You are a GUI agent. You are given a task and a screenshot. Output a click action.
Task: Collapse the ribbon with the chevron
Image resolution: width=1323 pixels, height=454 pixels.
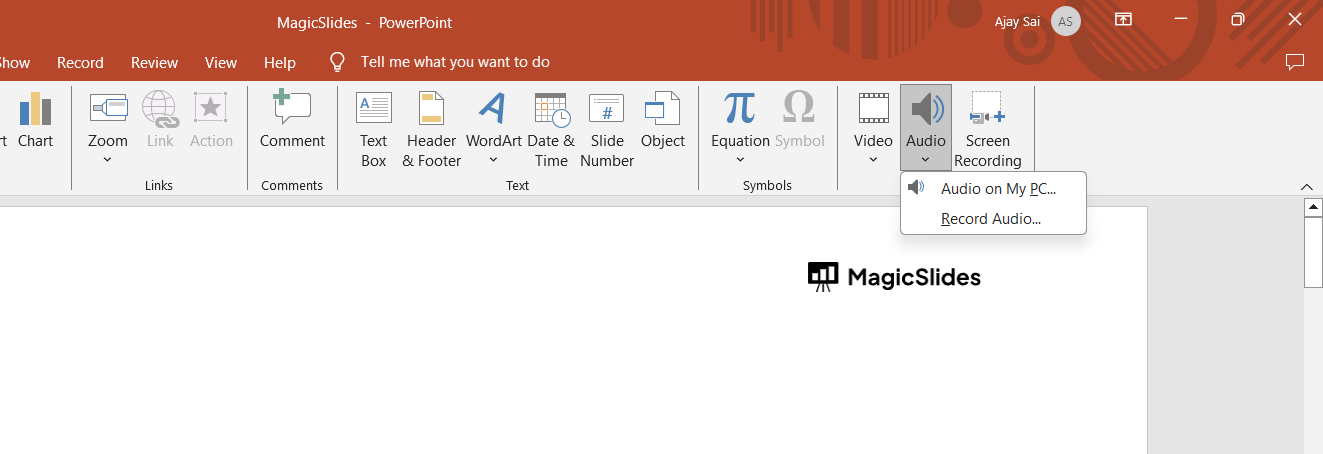point(1306,187)
